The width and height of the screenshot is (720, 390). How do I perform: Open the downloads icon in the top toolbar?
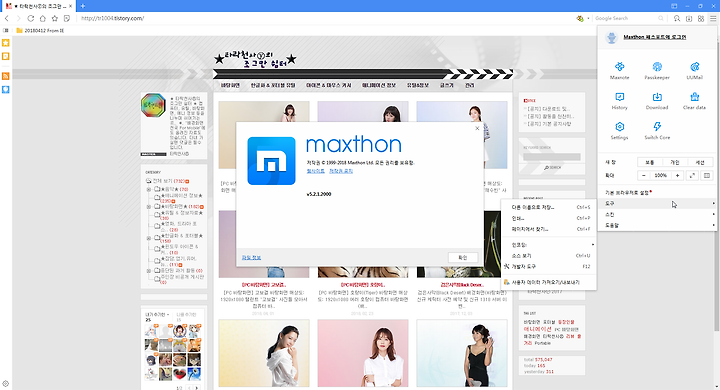(689, 18)
